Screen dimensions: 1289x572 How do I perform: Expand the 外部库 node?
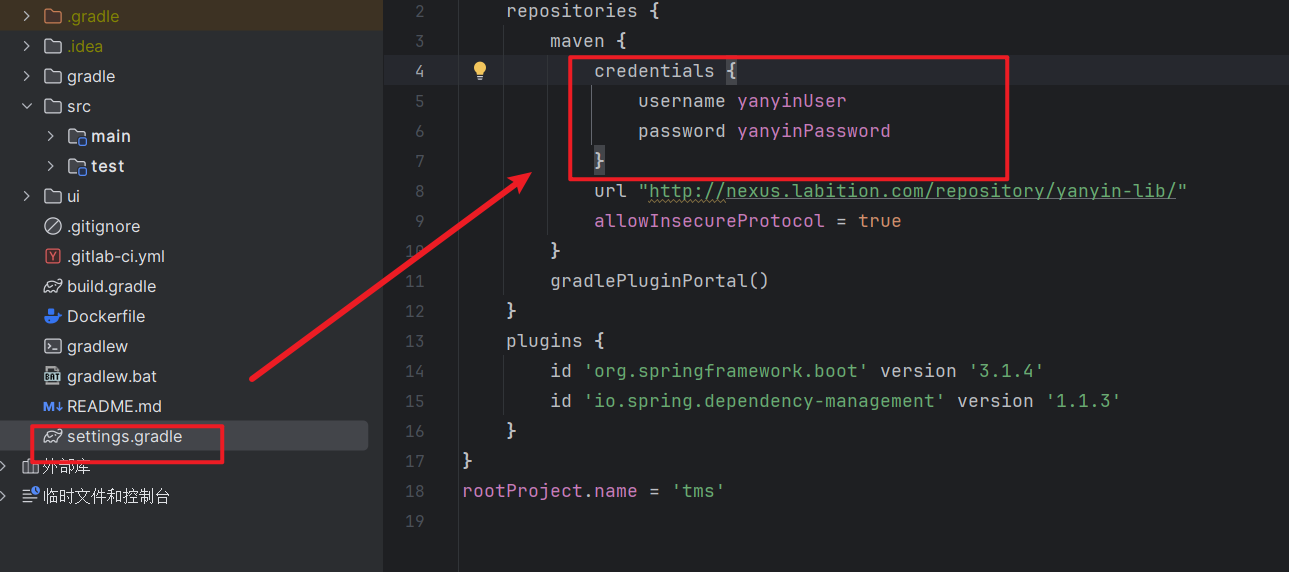point(5,466)
